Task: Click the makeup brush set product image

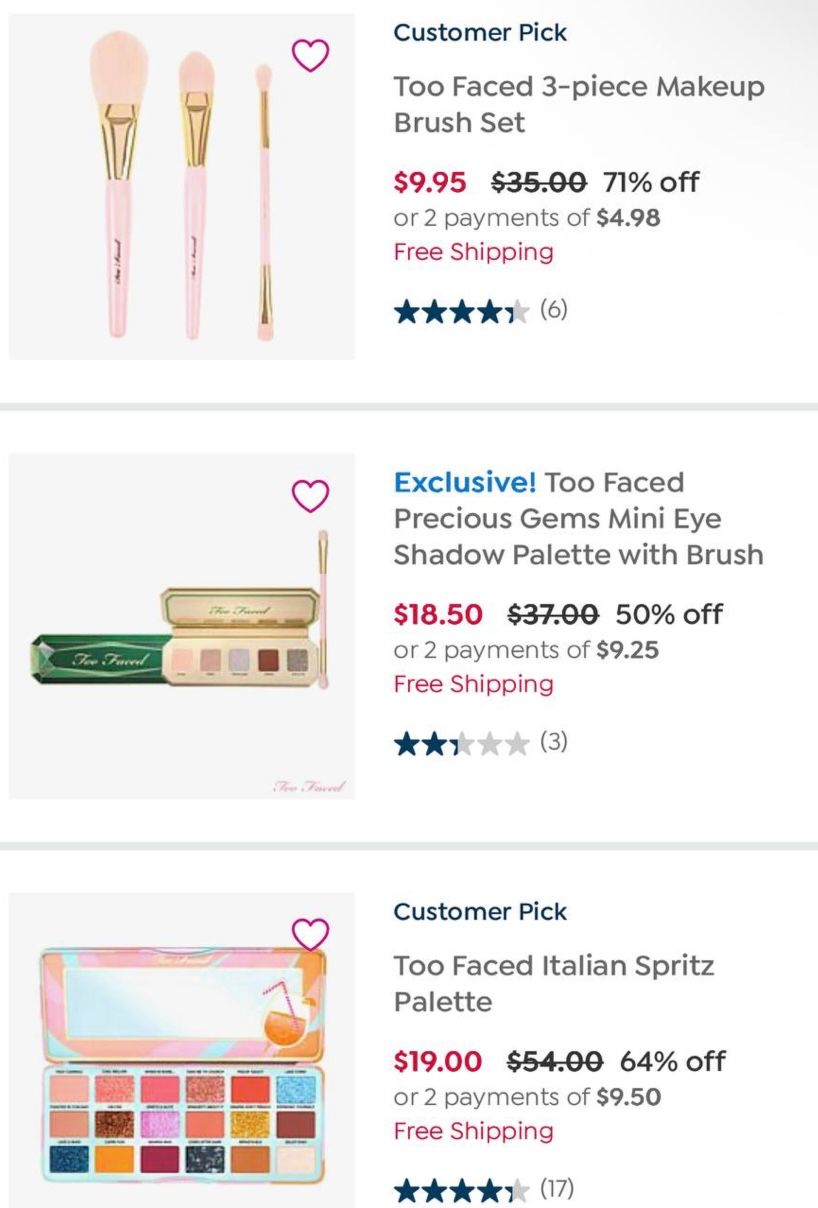Action: (182, 187)
